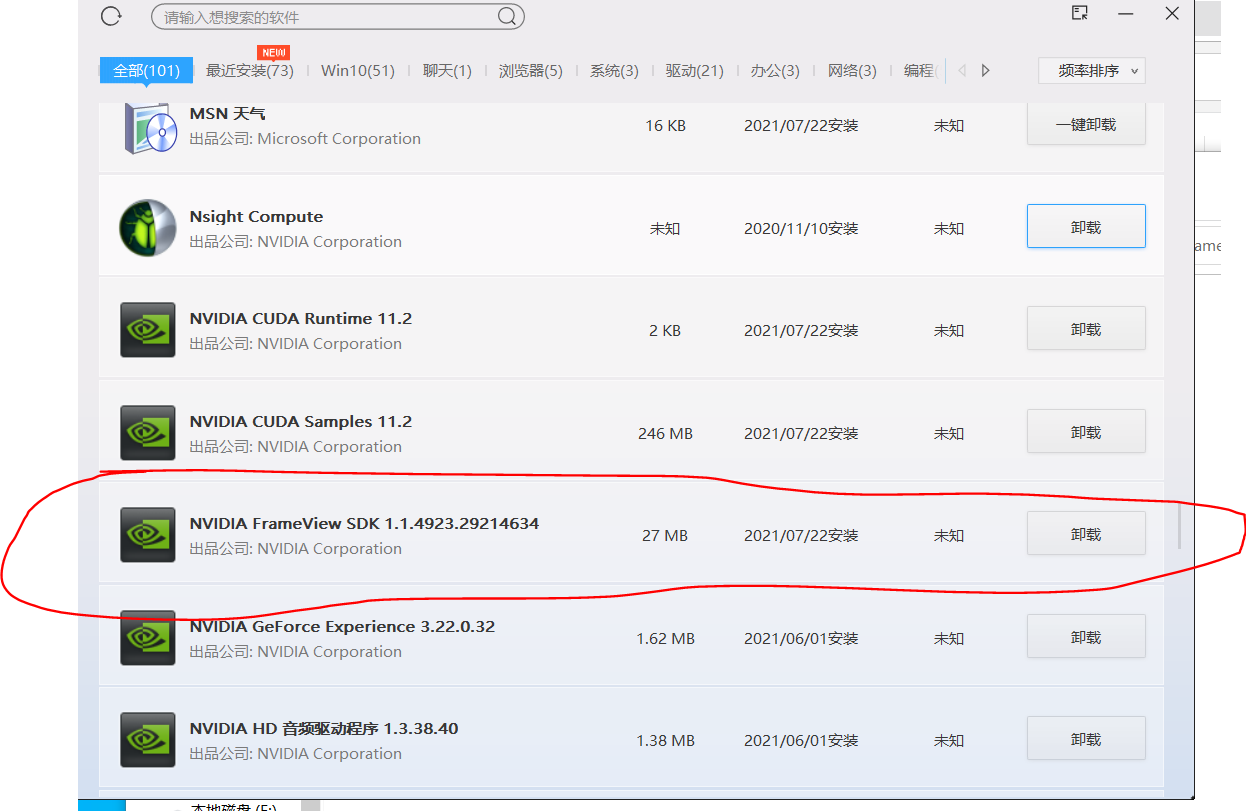Open the 网络(3) category tab

coord(852,71)
